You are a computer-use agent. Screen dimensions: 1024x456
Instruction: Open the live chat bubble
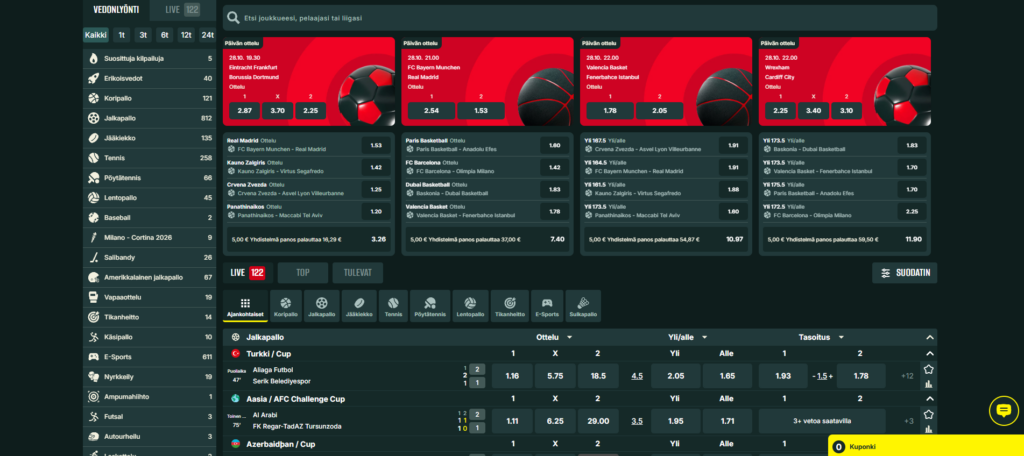(x=1004, y=411)
